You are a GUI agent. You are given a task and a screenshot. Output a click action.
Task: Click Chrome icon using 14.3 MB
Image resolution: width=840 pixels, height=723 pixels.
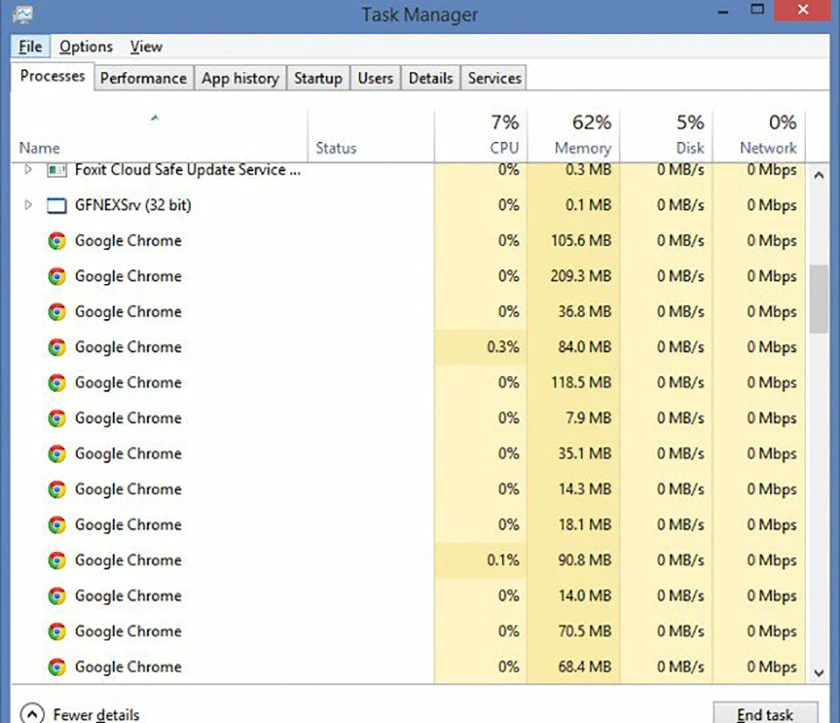(x=57, y=489)
